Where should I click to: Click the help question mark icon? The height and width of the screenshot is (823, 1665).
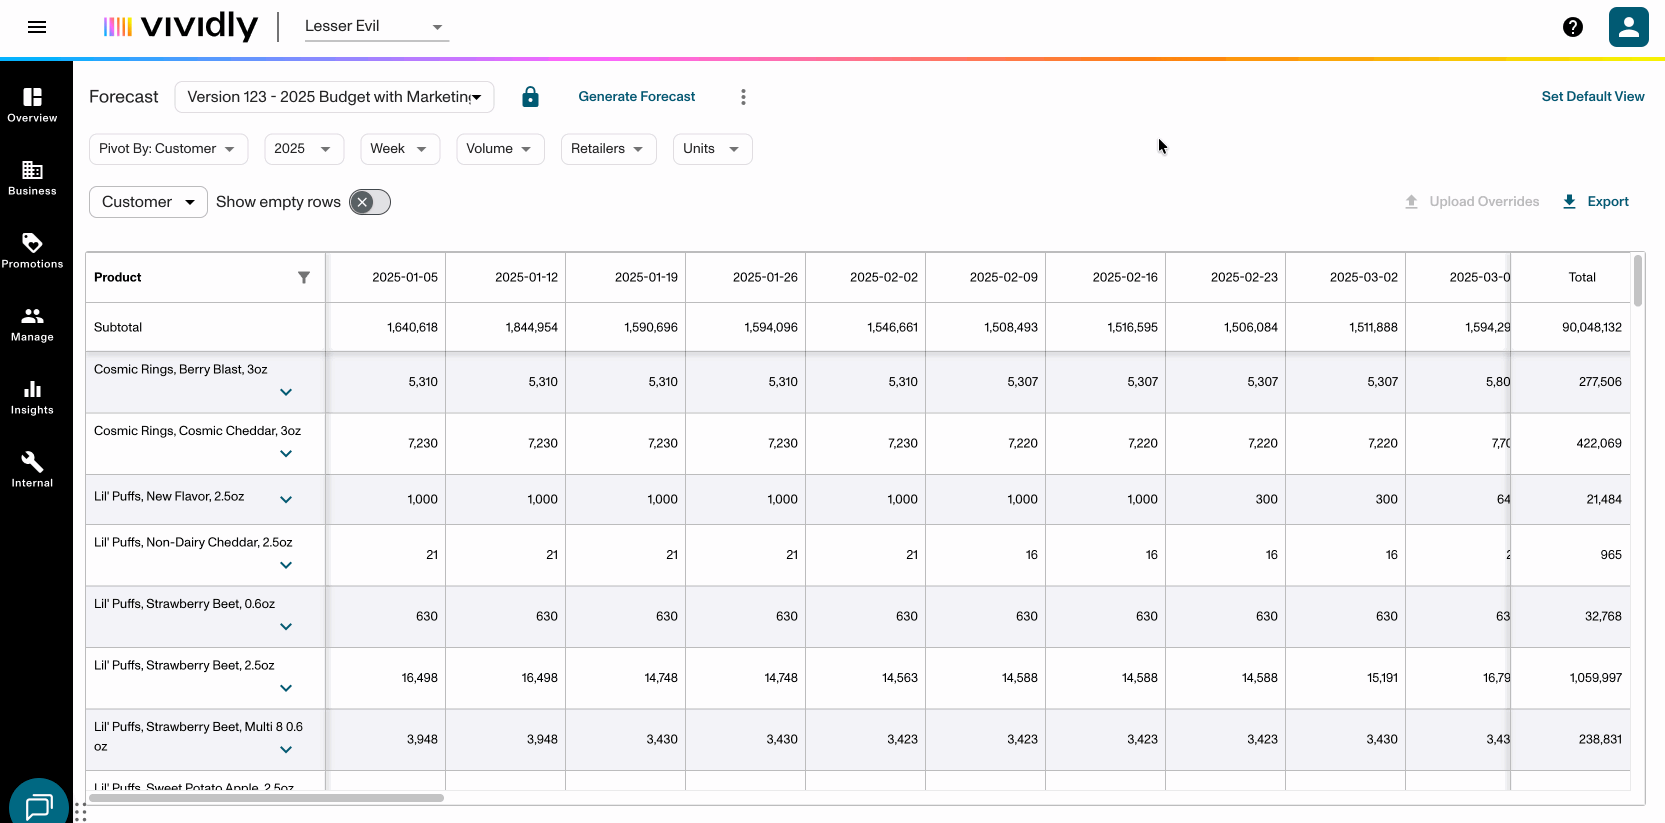click(x=1572, y=27)
